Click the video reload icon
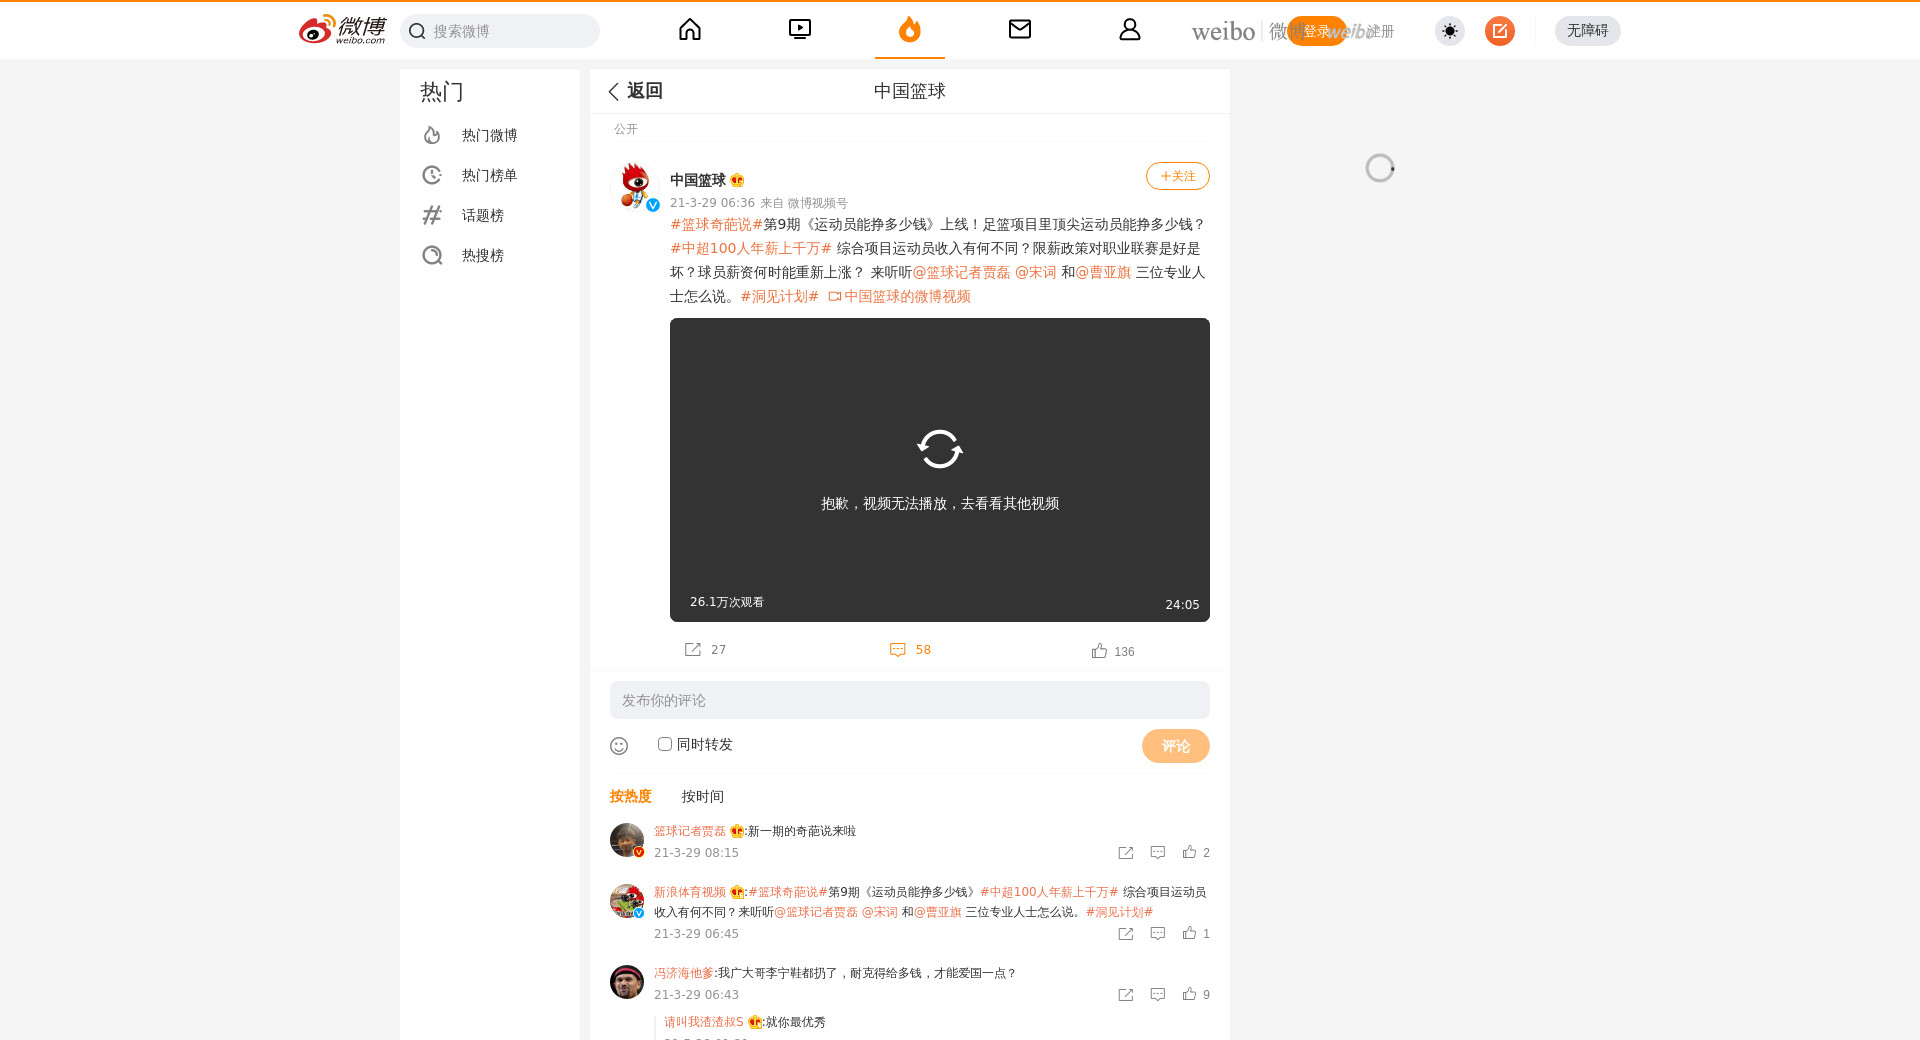1920x1040 pixels. click(x=939, y=449)
